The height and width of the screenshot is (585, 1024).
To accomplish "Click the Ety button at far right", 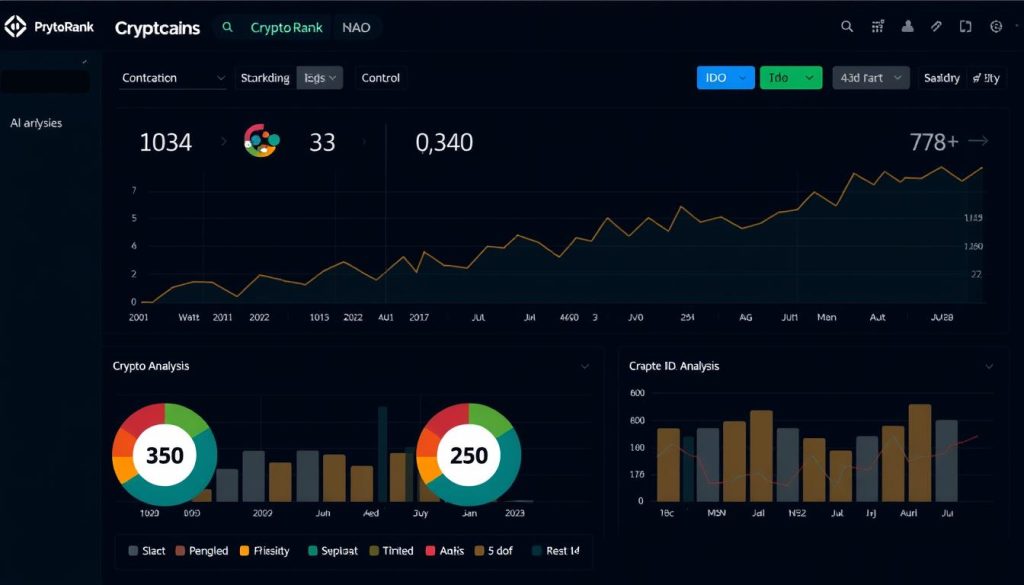I will coord(986,78).
